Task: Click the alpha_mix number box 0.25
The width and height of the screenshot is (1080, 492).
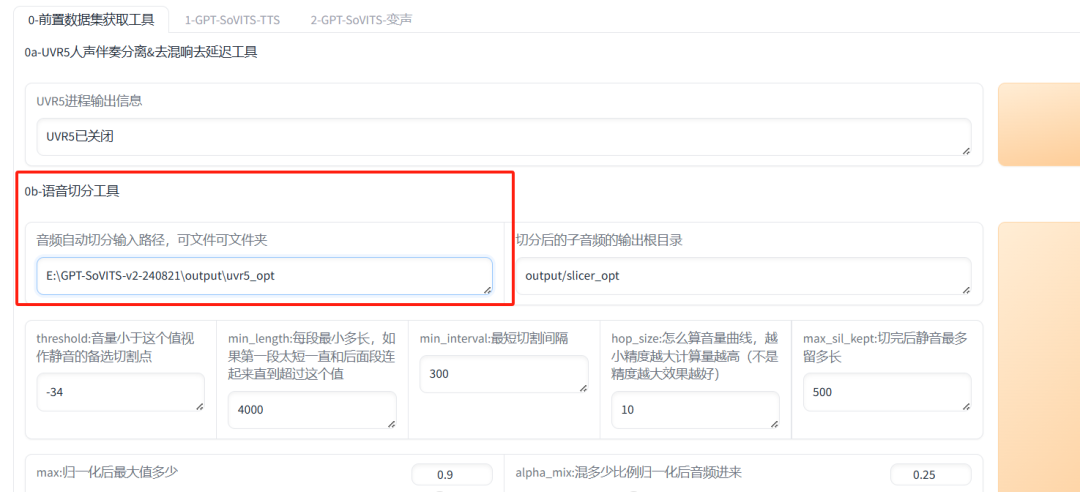Action: (931, 475)
